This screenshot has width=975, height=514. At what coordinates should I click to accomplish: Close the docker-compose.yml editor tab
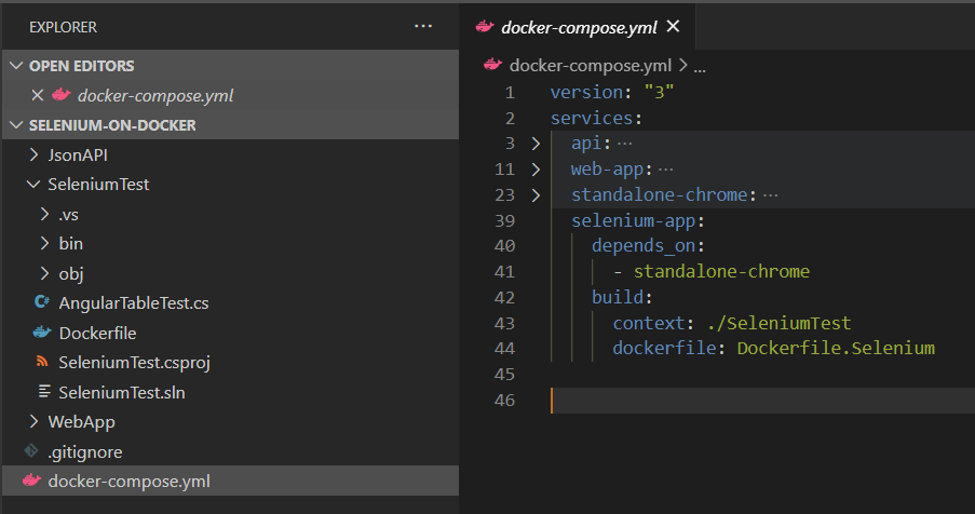click(673, 27)
